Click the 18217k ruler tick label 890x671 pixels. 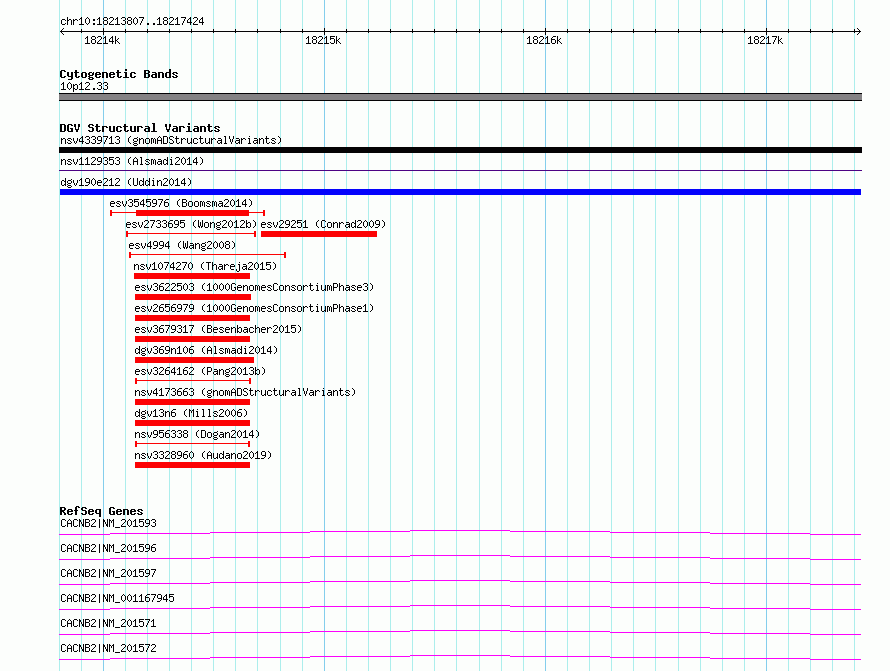click(x=765, y=40)
